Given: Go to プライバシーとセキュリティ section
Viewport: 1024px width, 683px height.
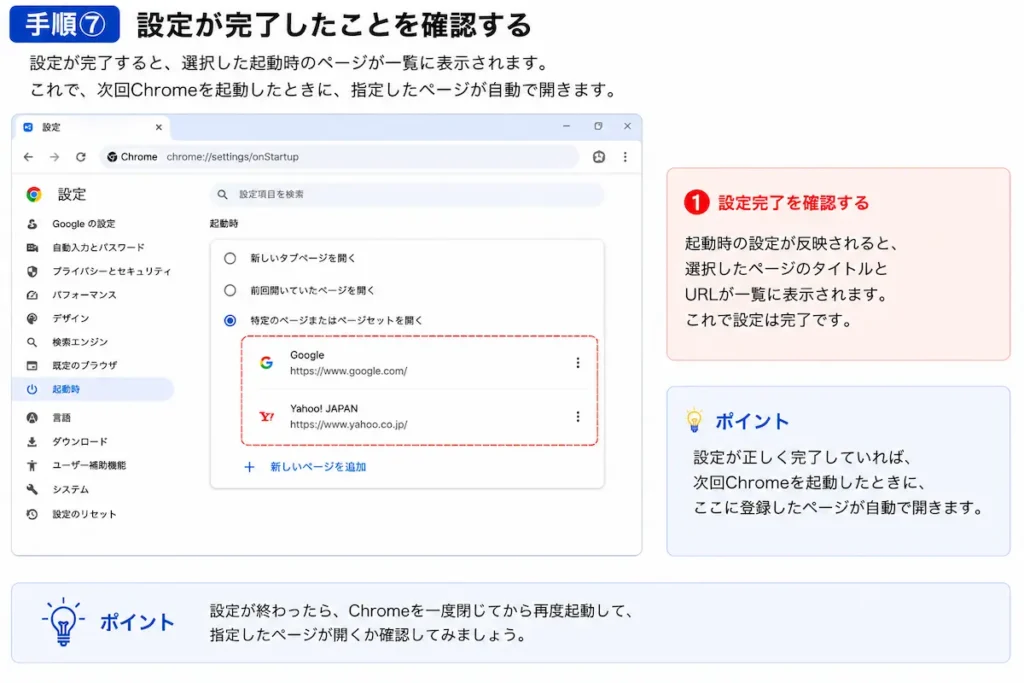Looking at the screenshot, I should (111, 271).
